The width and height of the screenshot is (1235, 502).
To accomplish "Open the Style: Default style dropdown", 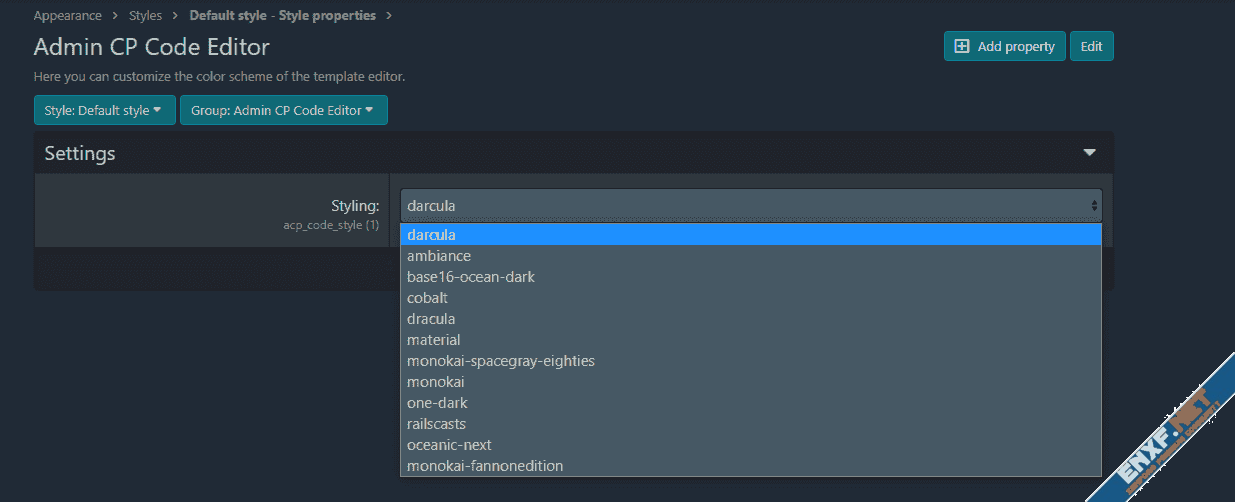I will (104, 110).
